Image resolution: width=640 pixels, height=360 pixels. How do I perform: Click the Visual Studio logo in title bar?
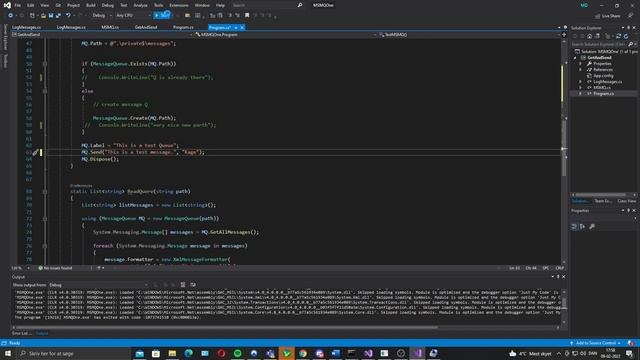coord(7,5)
